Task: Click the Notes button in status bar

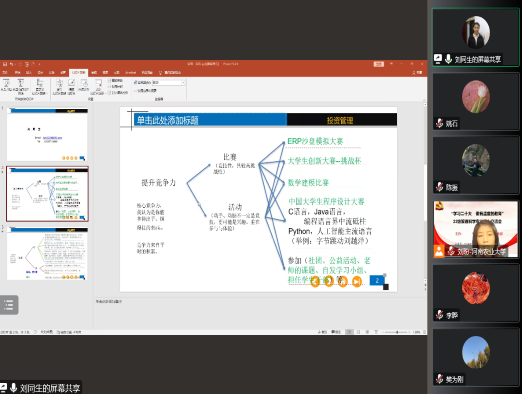Action: pos(322,332)
